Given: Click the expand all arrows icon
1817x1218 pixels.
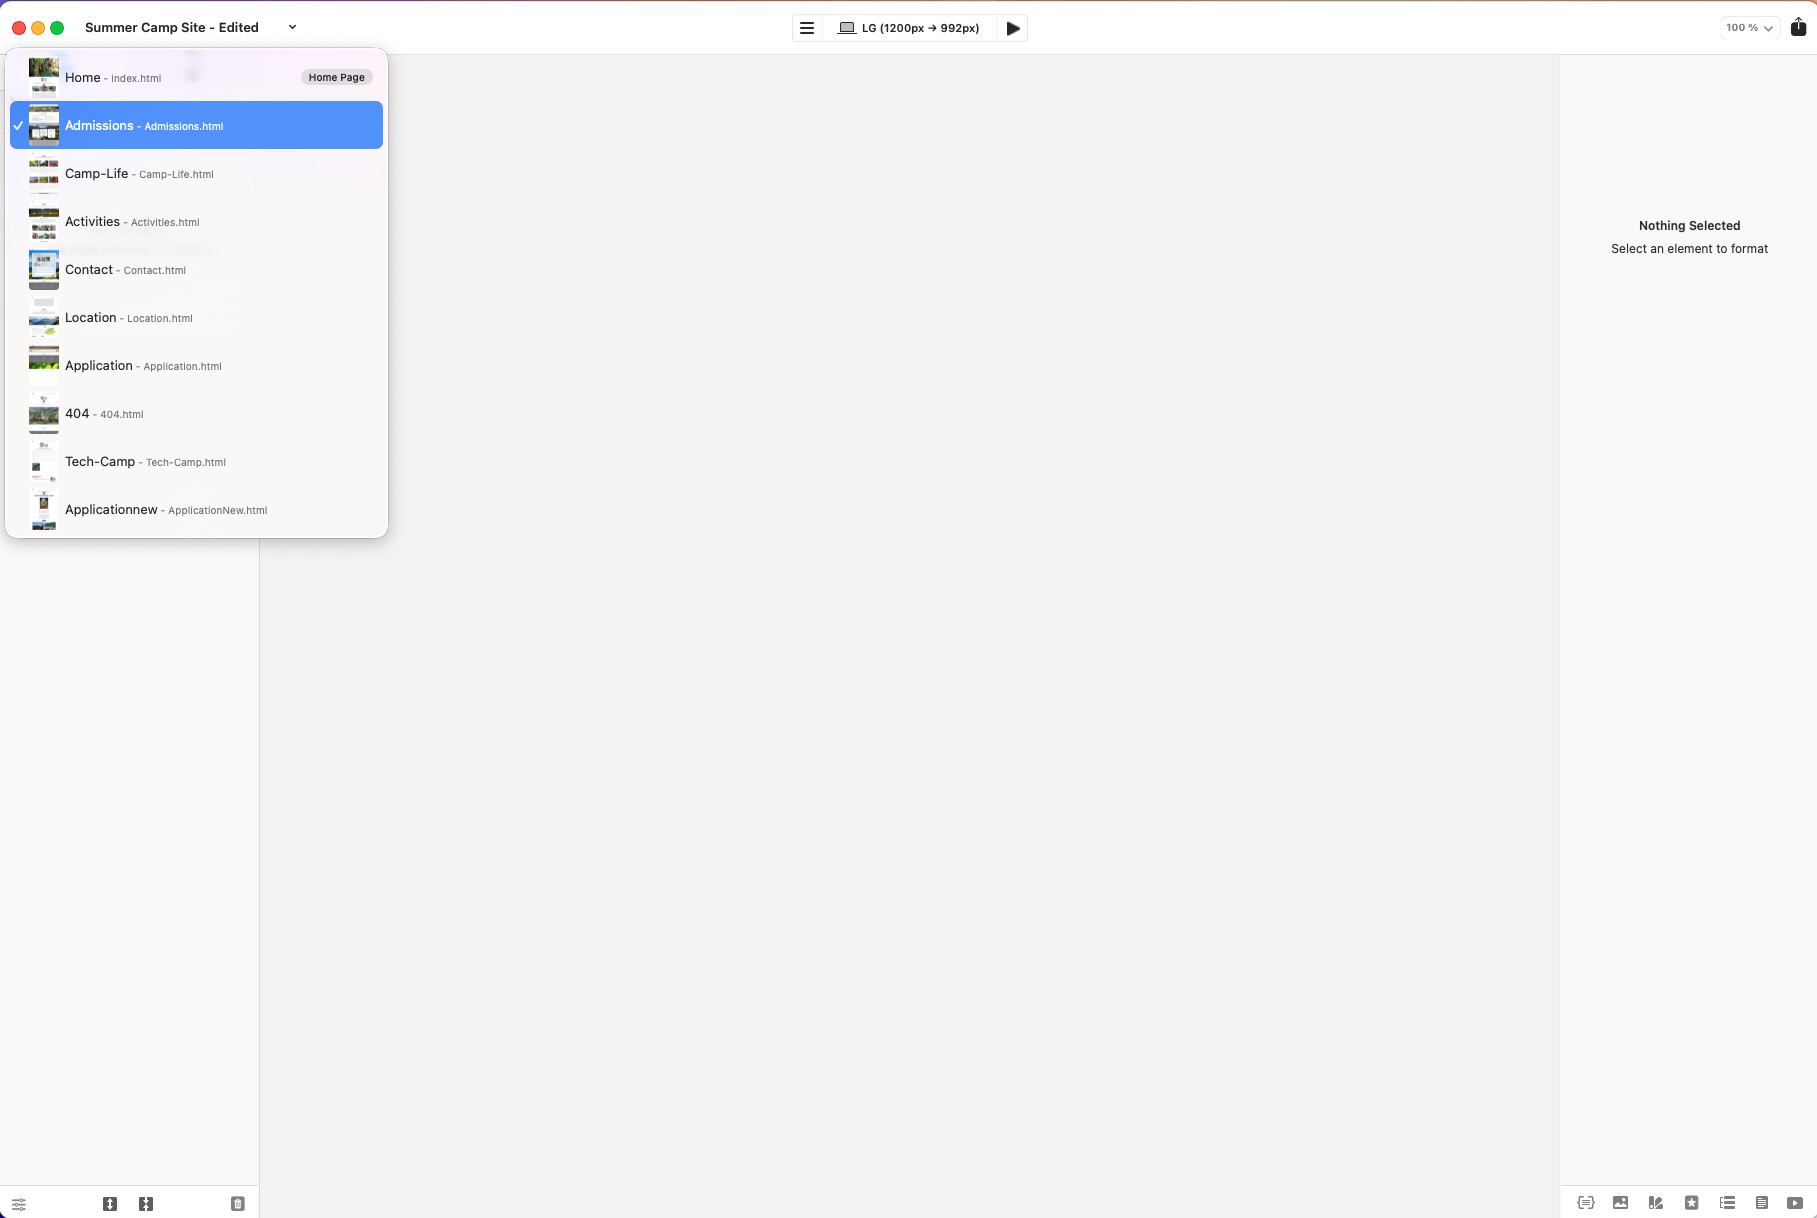Looking at the screenshot, I should click(x=110, y=1204).
